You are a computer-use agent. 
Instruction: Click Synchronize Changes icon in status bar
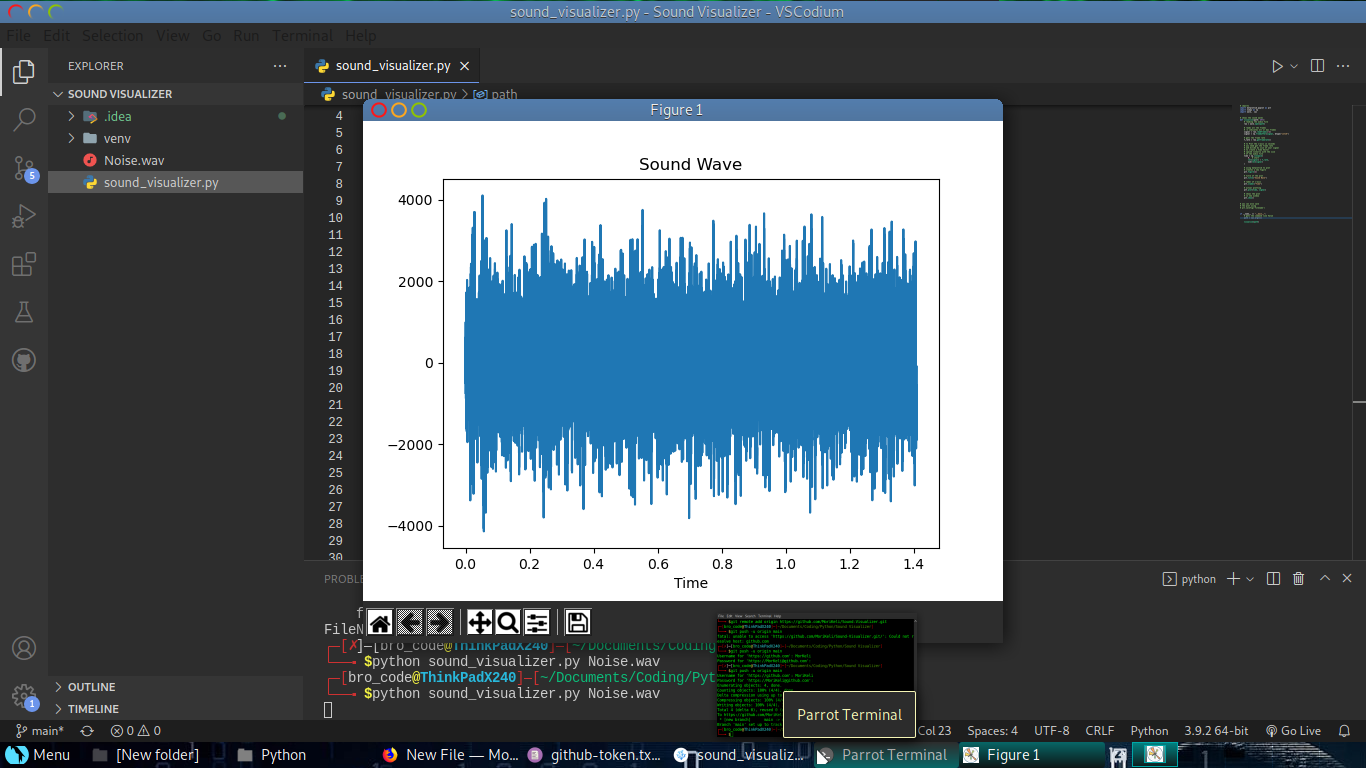coord(87,731)
